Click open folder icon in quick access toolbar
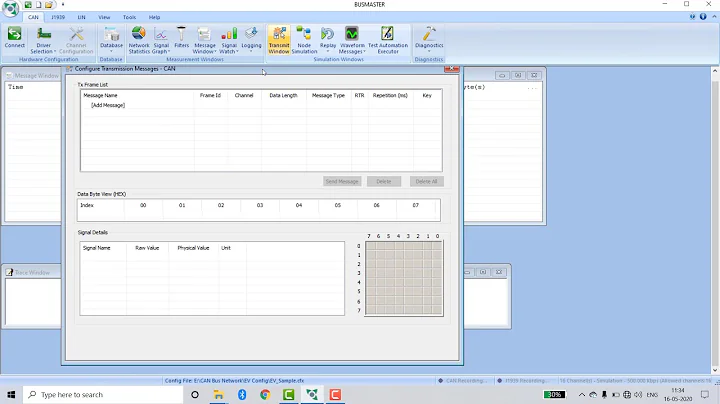The width and height of the screenshot is (720, 404). pyautogui.click(x=49, y=5)
